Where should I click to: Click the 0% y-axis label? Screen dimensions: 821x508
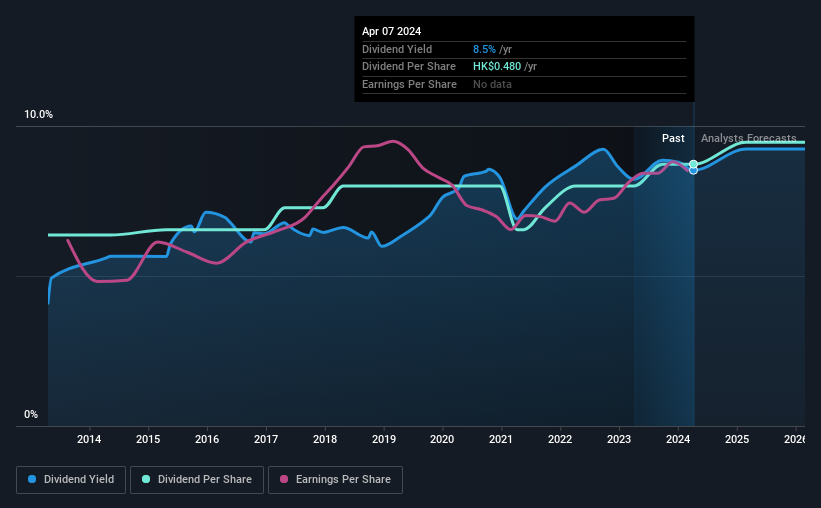coord(31,415)
